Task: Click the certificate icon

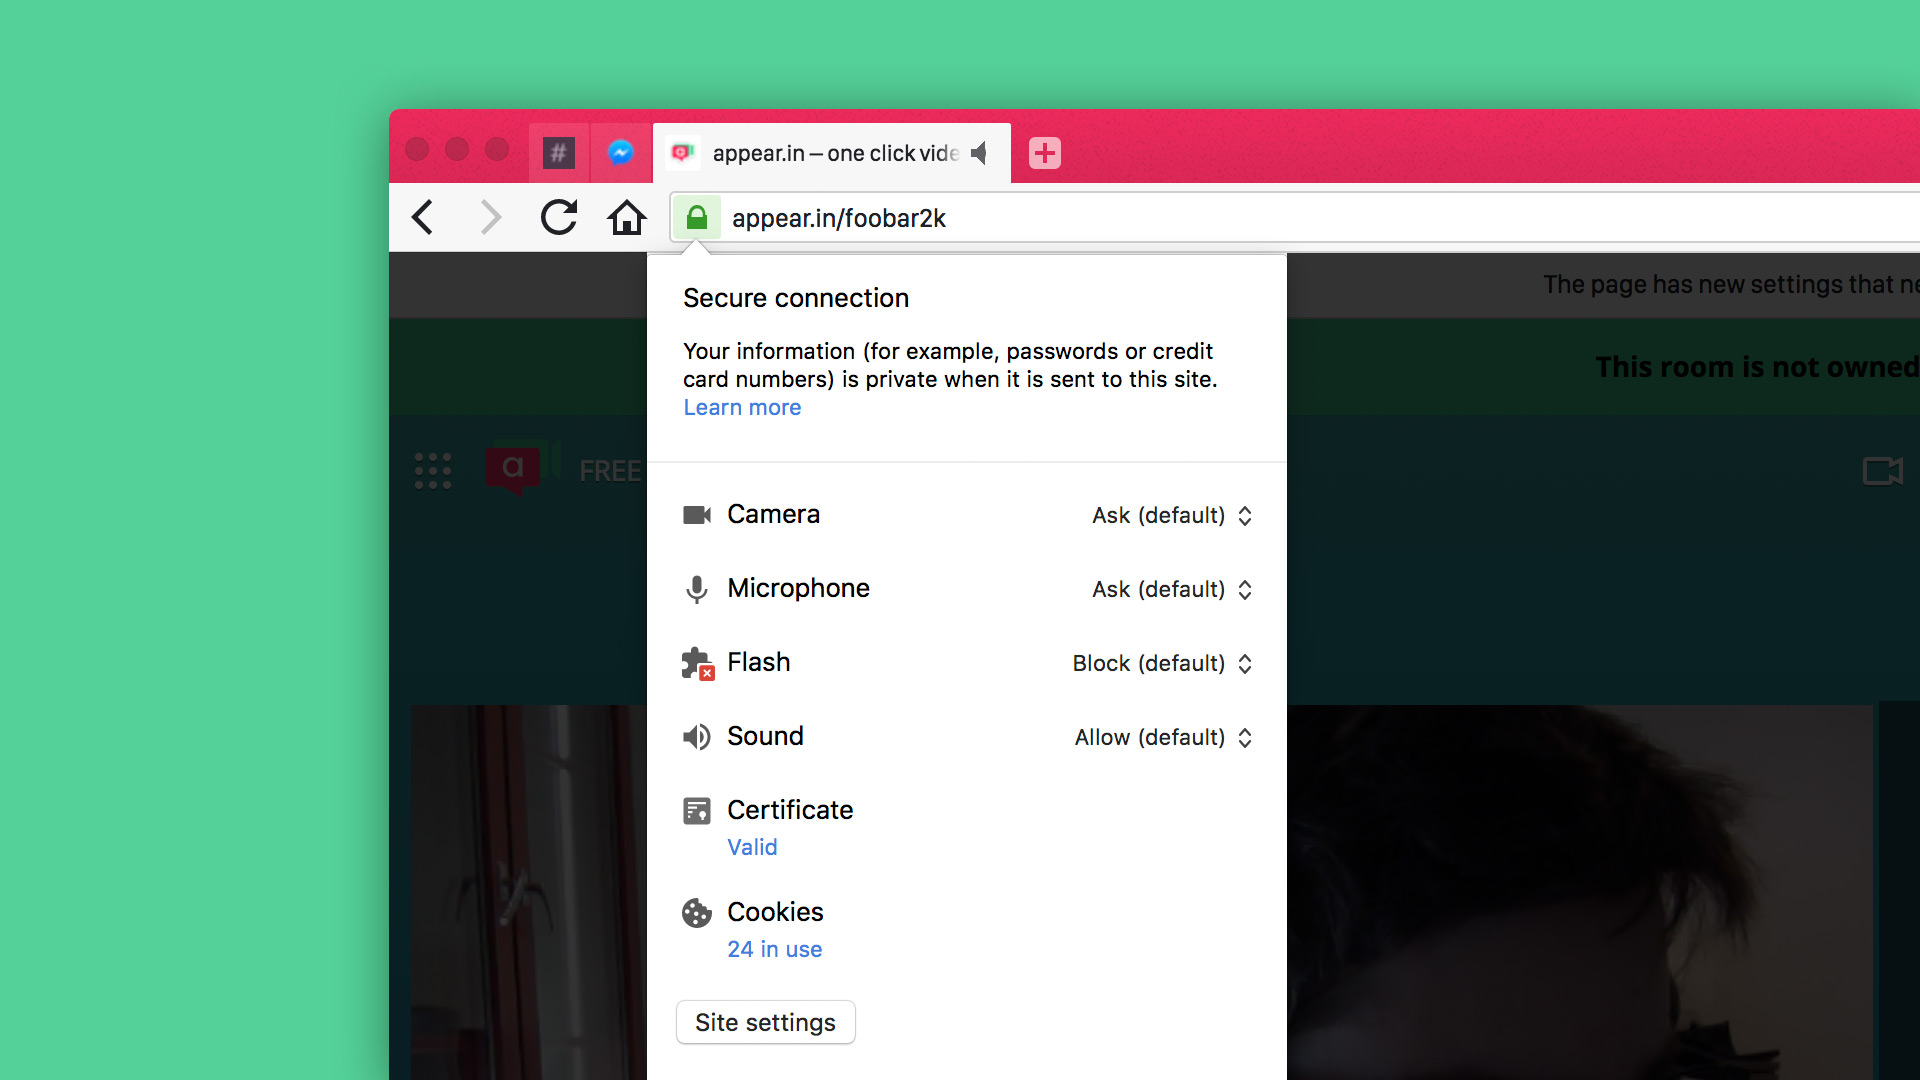Action: point(695,810)
